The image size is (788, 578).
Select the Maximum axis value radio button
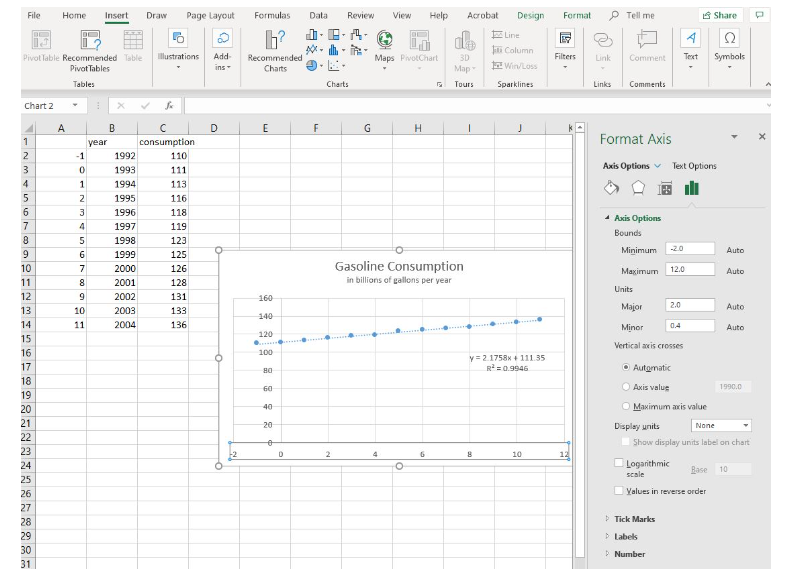pyautogui.click(x=626, y=406)
